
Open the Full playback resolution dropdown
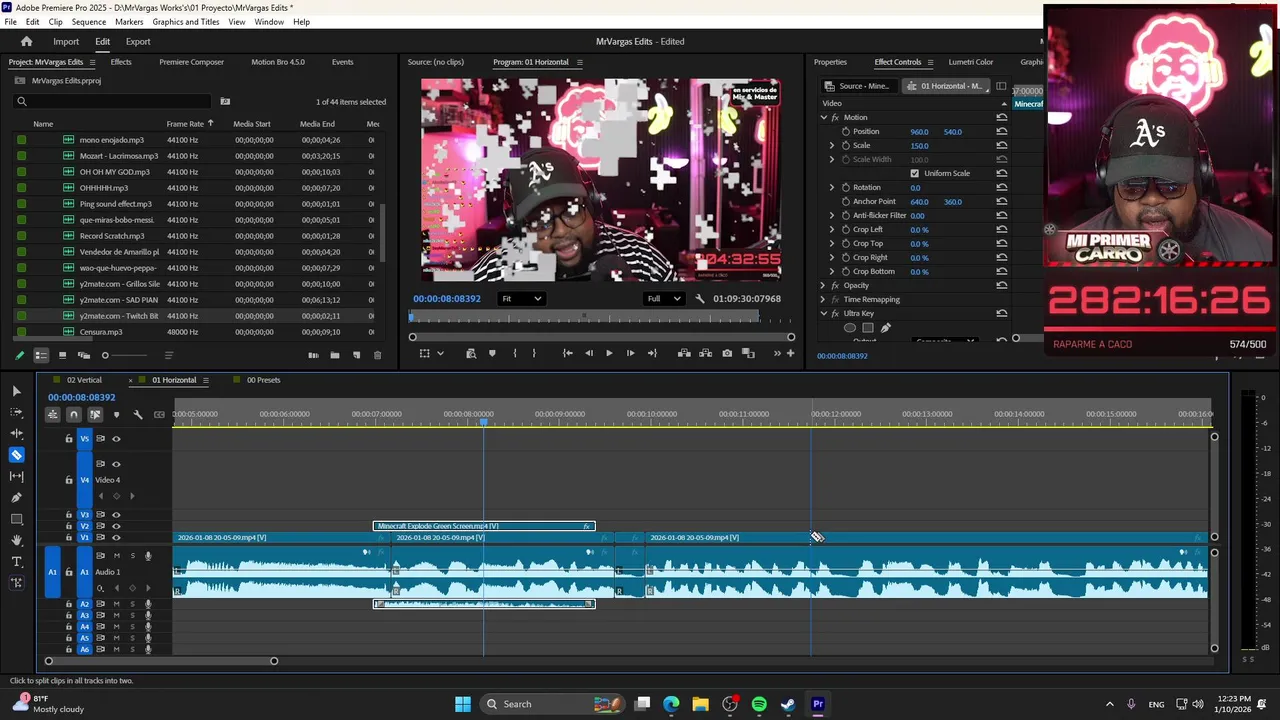pos(664,299)
